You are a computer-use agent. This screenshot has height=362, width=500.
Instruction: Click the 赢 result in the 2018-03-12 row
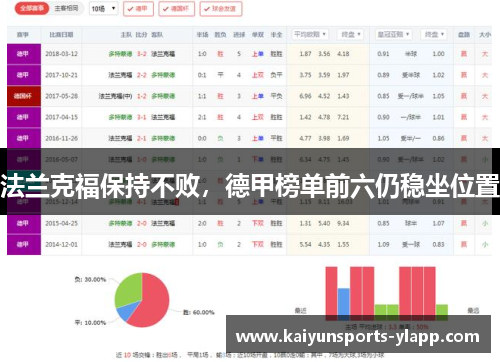tap(464, 54)
